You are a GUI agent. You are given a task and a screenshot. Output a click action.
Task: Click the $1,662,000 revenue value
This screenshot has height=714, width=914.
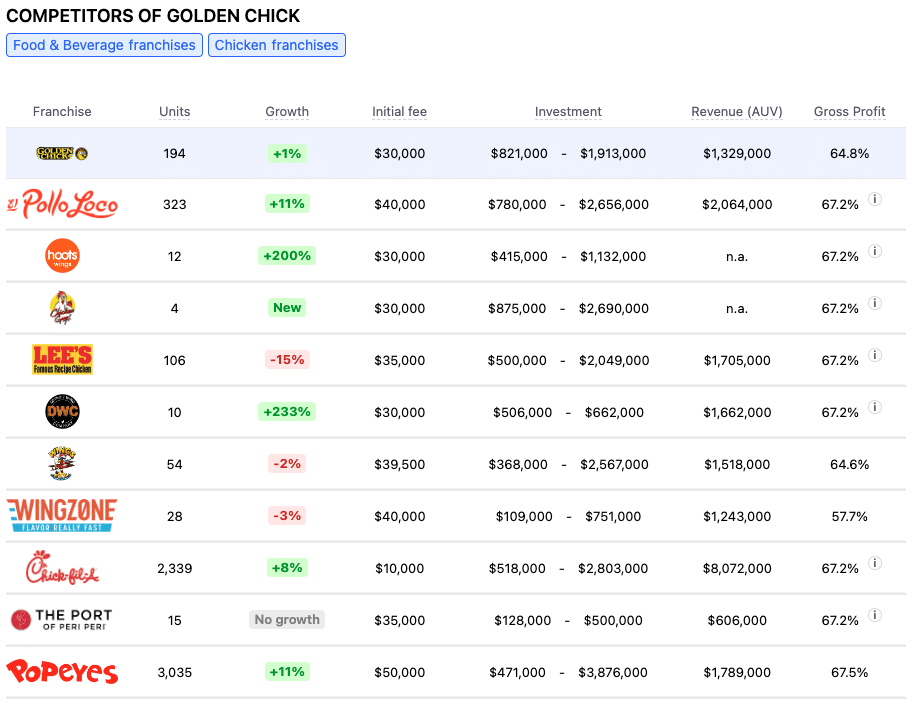(x=737, y=413)
